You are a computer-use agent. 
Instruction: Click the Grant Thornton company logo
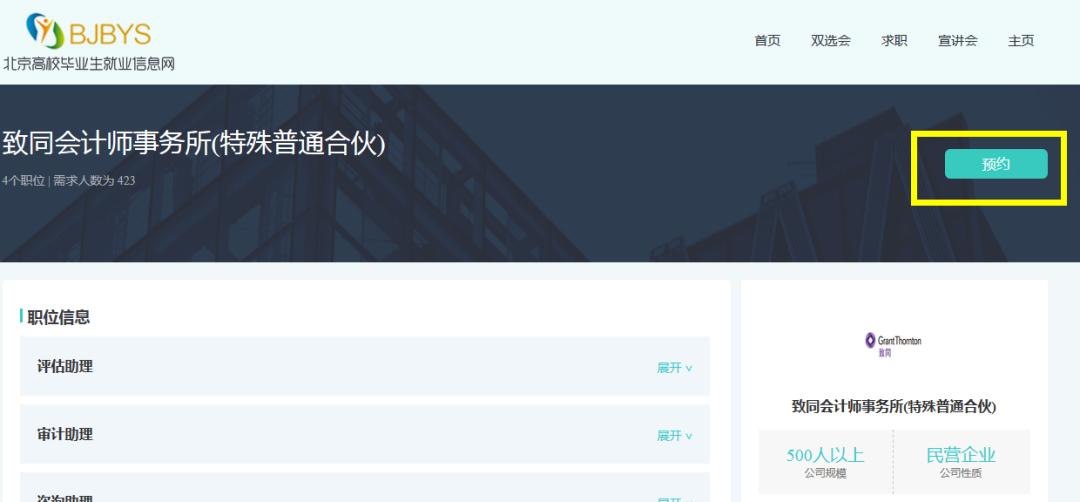(x=893, y=344)
